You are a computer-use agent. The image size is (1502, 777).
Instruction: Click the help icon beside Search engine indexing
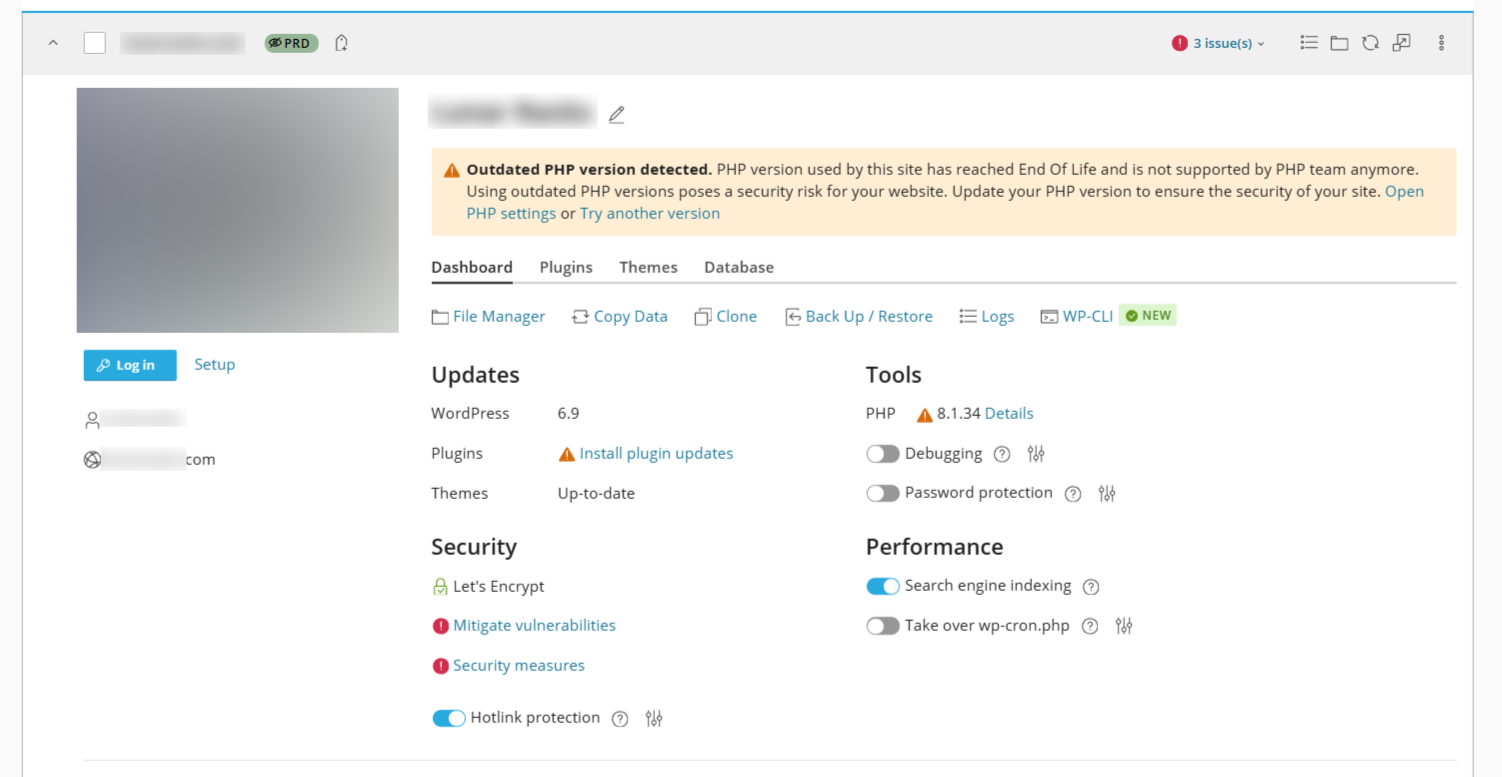(x=1091, y=587)
